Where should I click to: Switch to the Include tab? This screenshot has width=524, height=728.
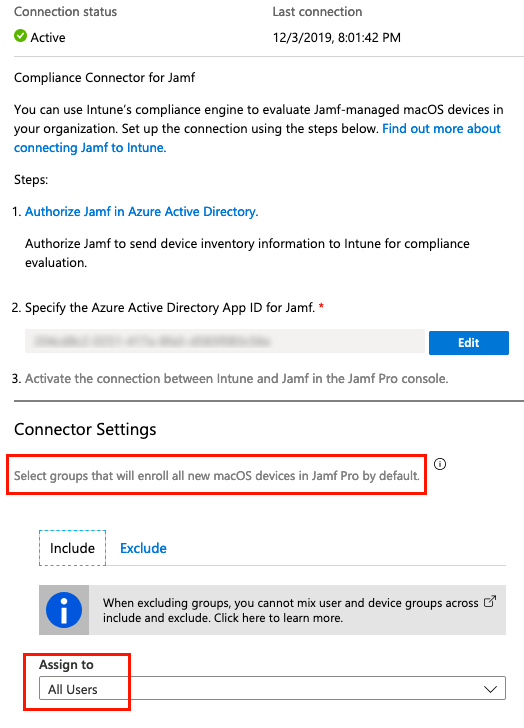pos(72,548)
